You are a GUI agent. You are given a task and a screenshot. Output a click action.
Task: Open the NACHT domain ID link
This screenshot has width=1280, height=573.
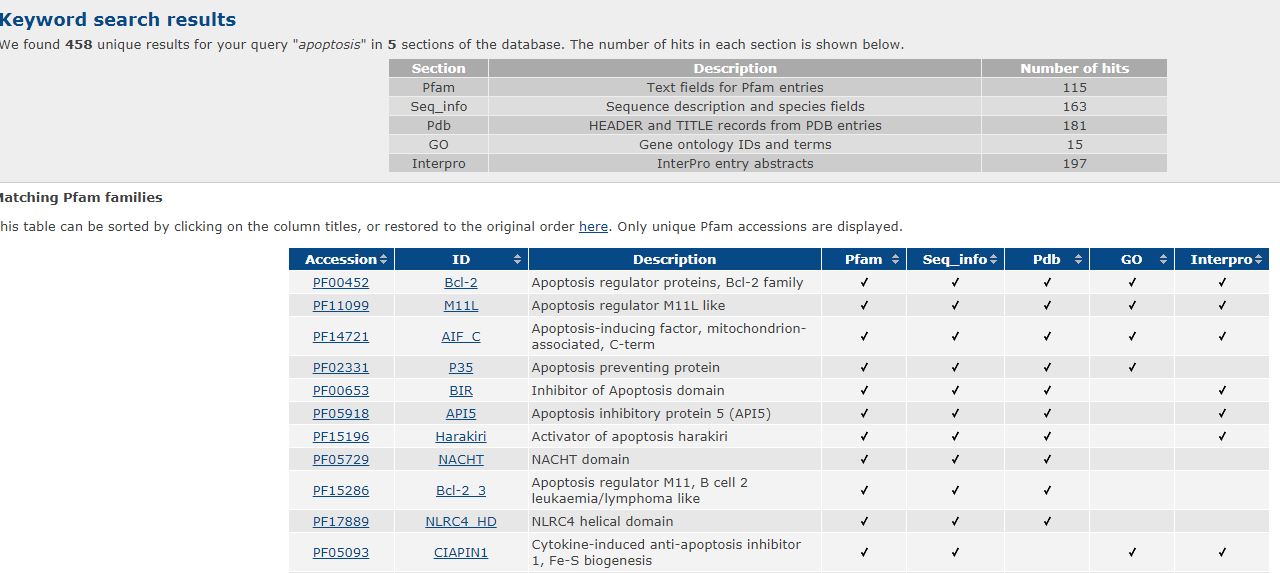point(461,460)
